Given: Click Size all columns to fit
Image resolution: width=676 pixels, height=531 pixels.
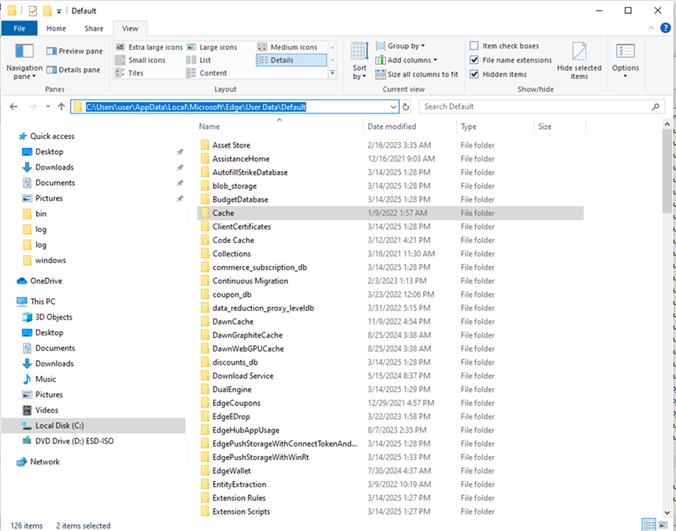Looking at the screenshot, I should coord(417,74).
